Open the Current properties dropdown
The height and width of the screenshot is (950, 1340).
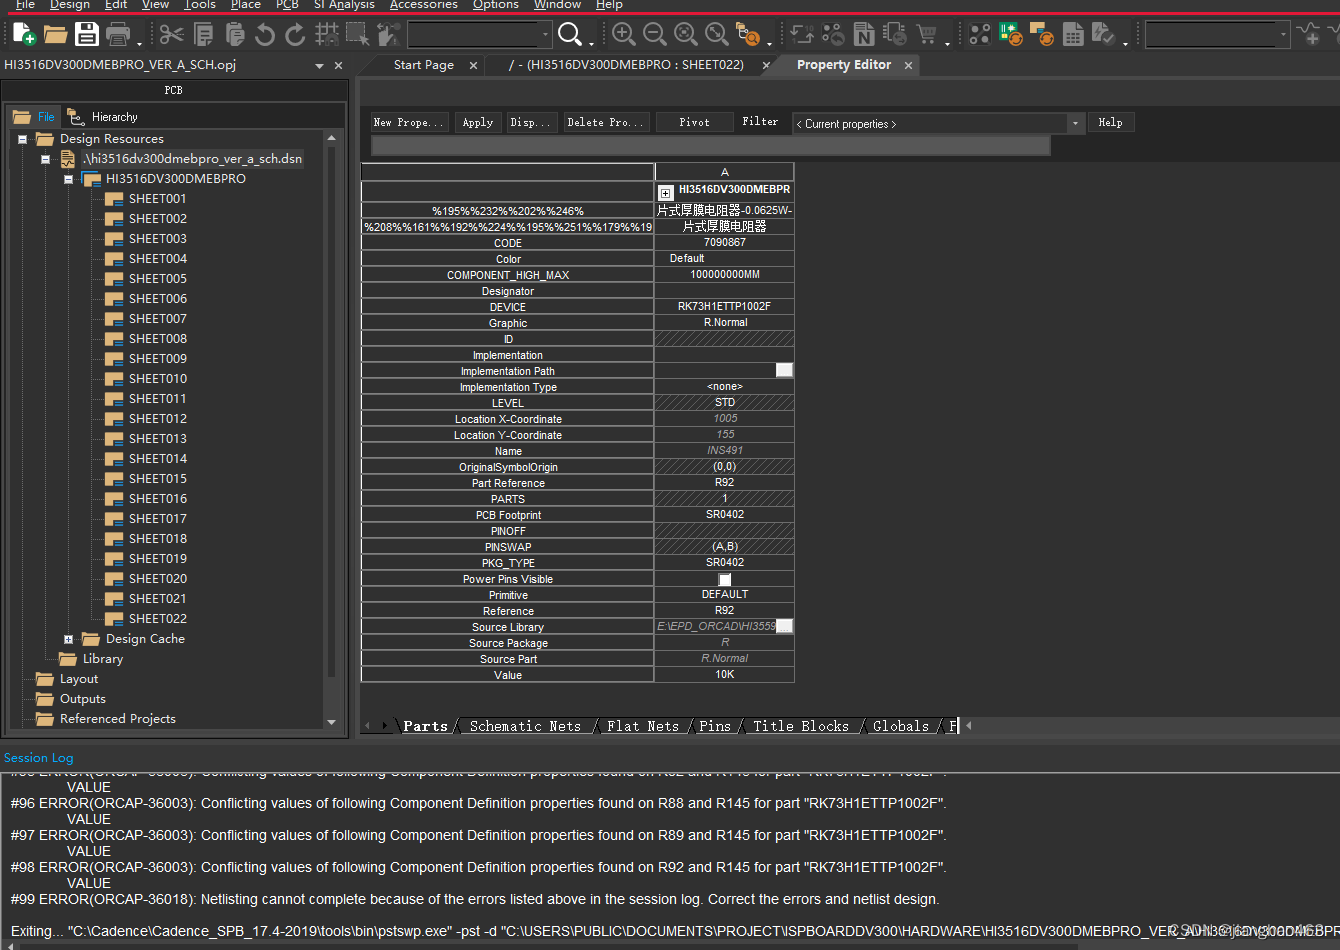pos(1073,122)
